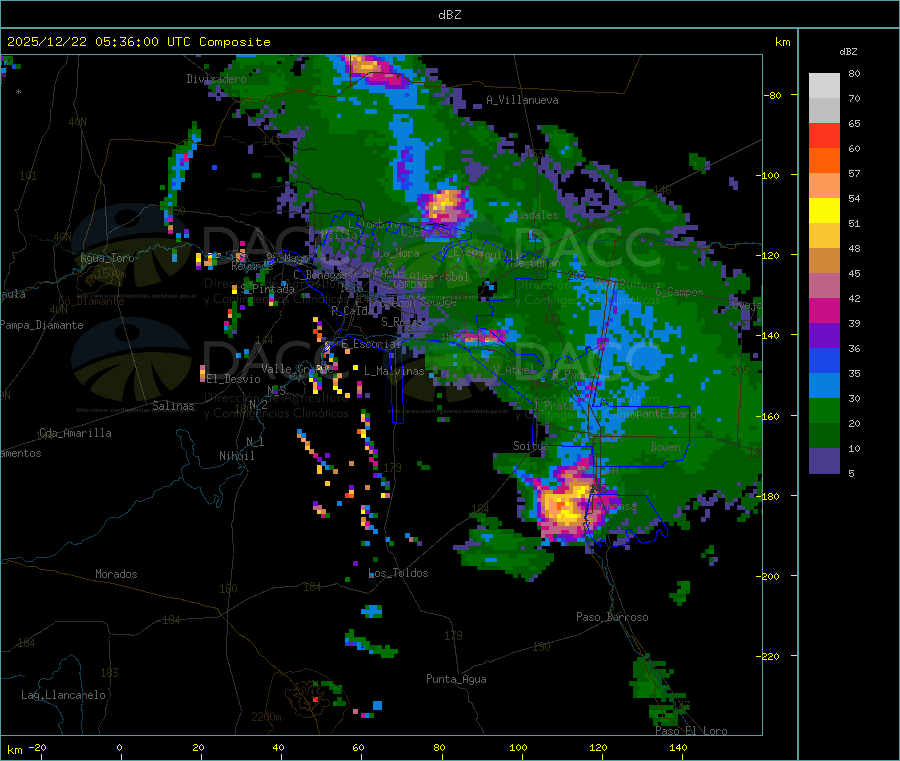The image size is (900, 761).
Task: Click the Paso_Barroso place label
Action: 612,617
